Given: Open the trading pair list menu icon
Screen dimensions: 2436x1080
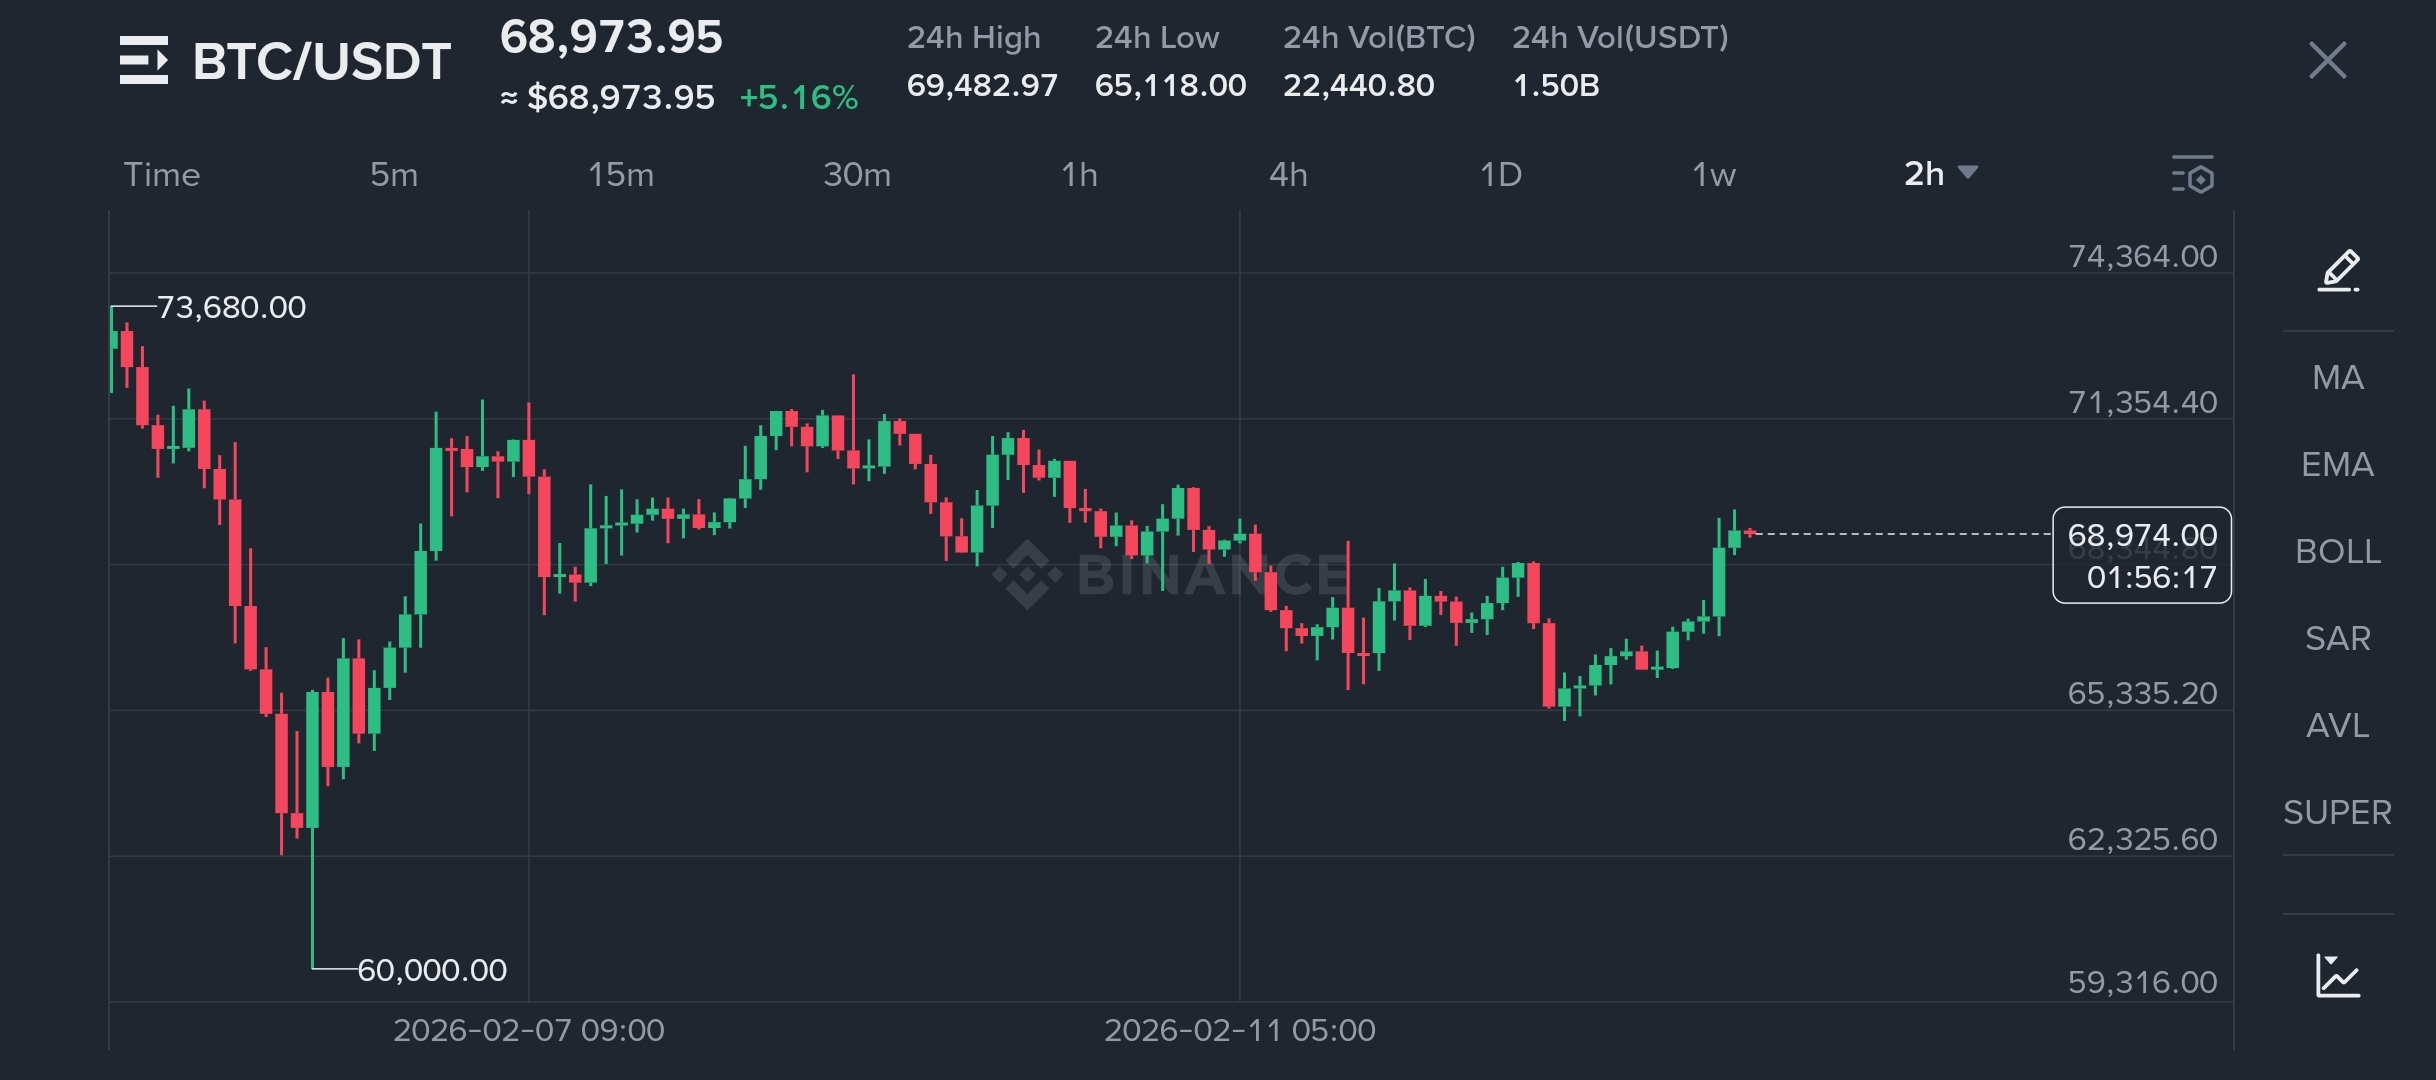Looking at the screenshot, I should tap(144, 60).
